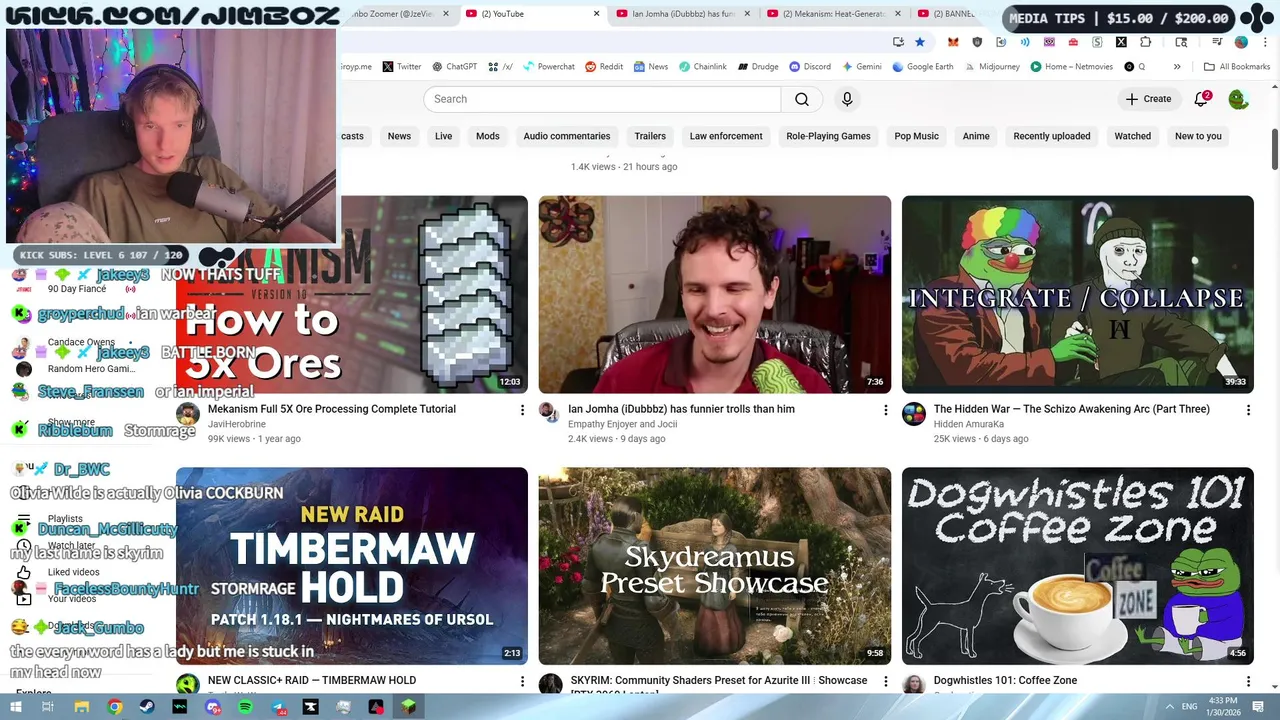Select the Live filter chip
This screenshot has width=1280, height=720.
(443, 136)
